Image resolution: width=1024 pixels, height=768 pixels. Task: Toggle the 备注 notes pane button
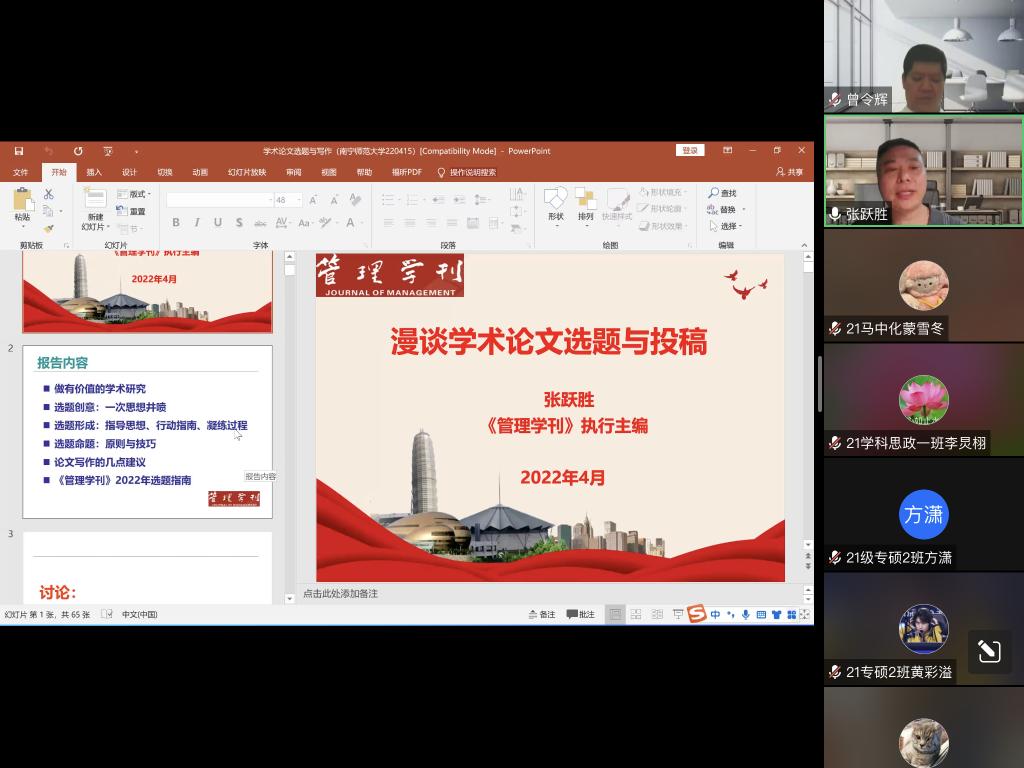pyautogui.click(x=541, y=615)
